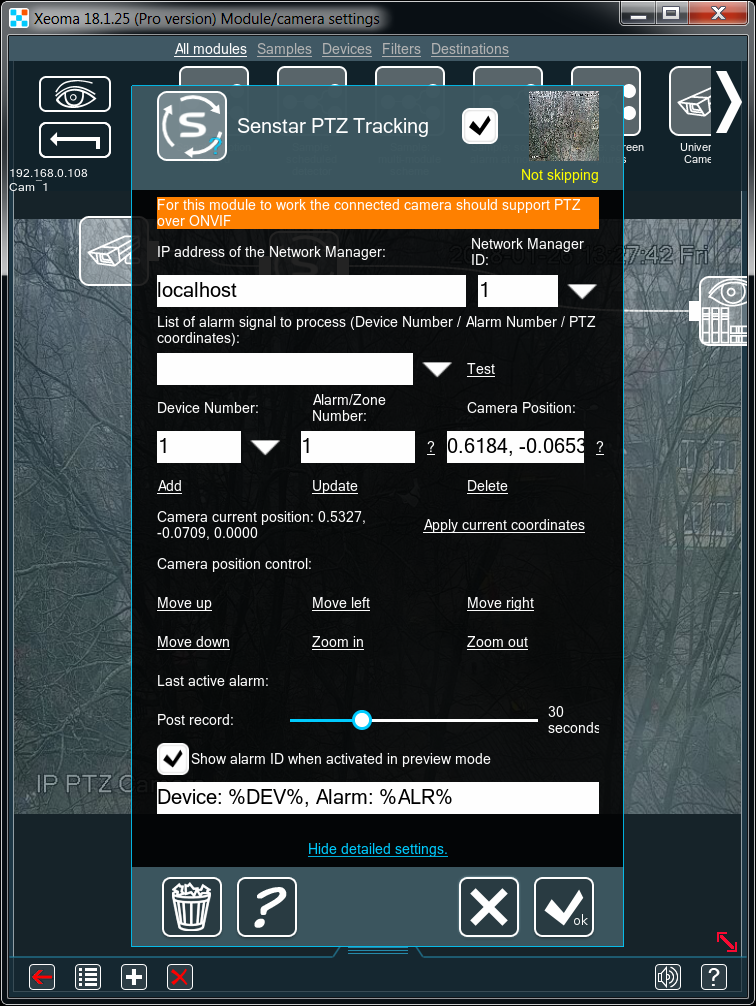The width and height of the screenshot is (756, 1006).
Task: Open the list menu icon in the bottom toolbar
Action: (x=88, y=977)
